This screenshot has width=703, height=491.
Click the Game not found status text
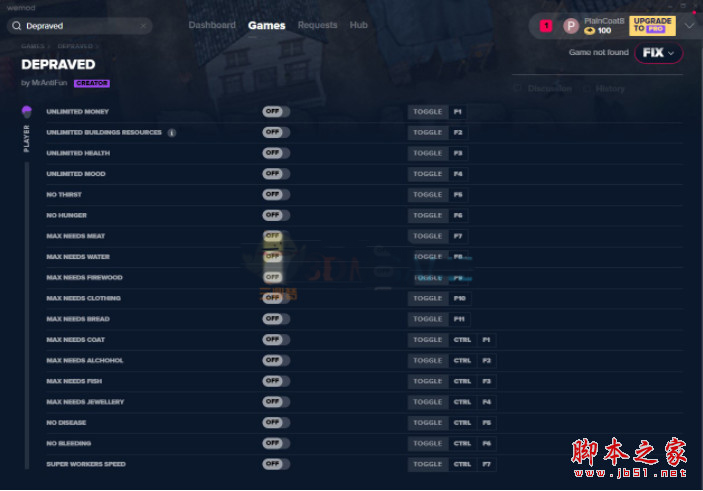point(599,52)
